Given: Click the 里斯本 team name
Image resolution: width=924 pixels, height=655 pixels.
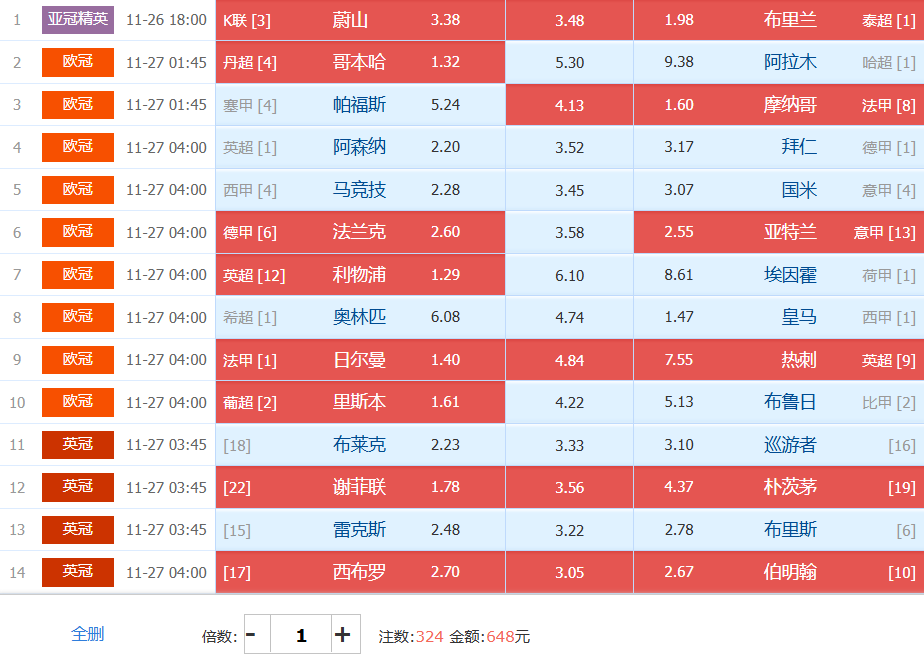Looking at the screenshot, I should tap(359, 402).
